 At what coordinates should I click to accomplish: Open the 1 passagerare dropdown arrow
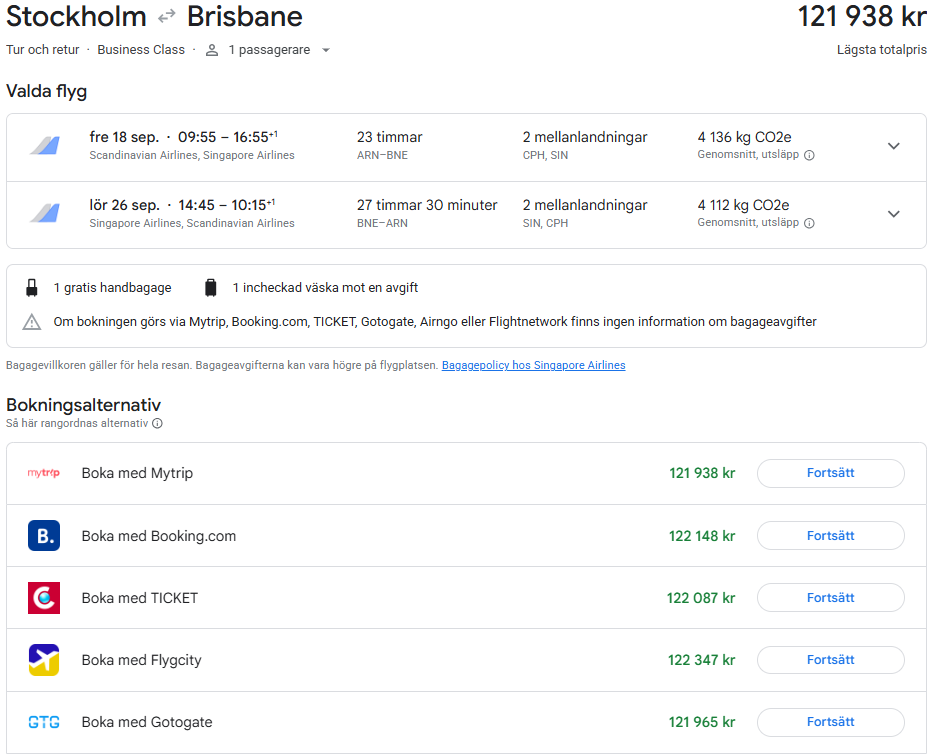point(326,50)
